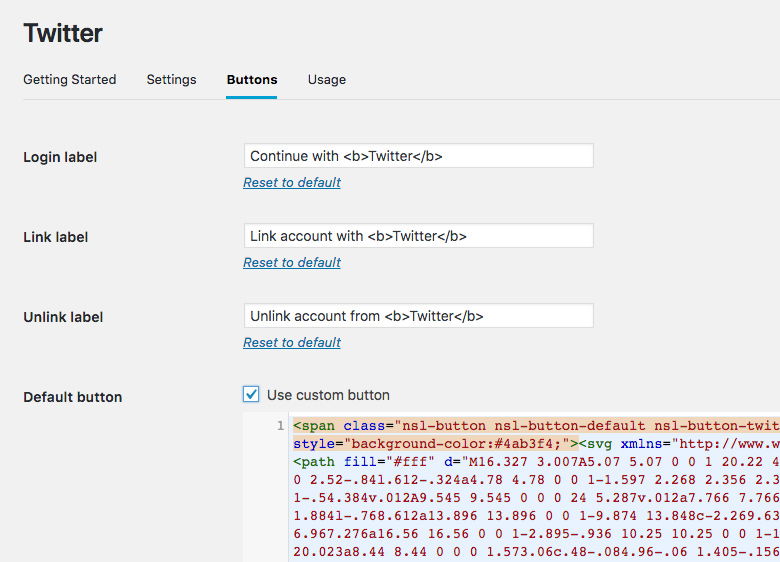This screenshot has width=780, height=562.
Task: Select the Buttons tab
Action: (x=251, y=80)
